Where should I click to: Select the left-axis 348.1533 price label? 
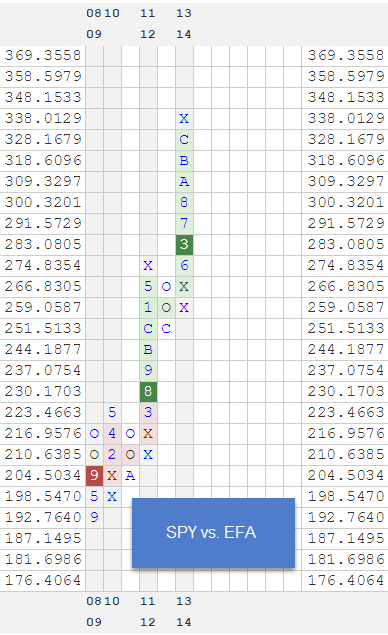[x=43, y=98]
